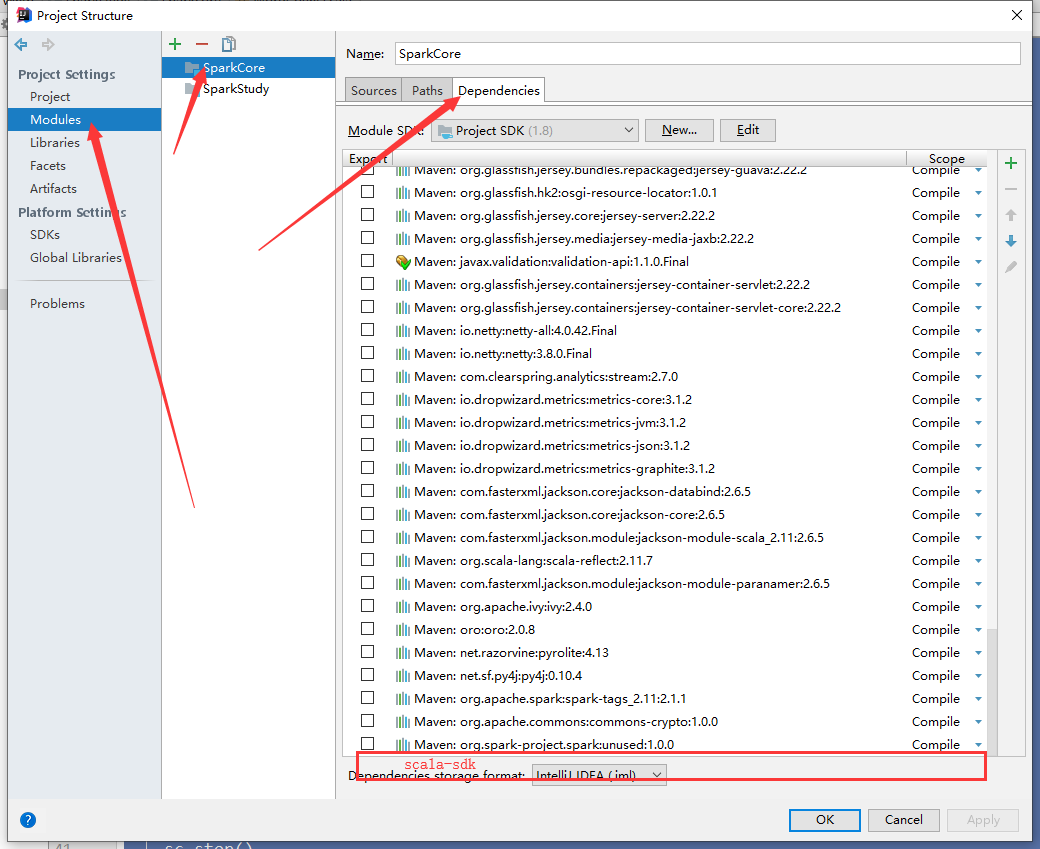1040x849 pixels.
Task: Add a dependency with the green plus
Action: click(1011, 163)
